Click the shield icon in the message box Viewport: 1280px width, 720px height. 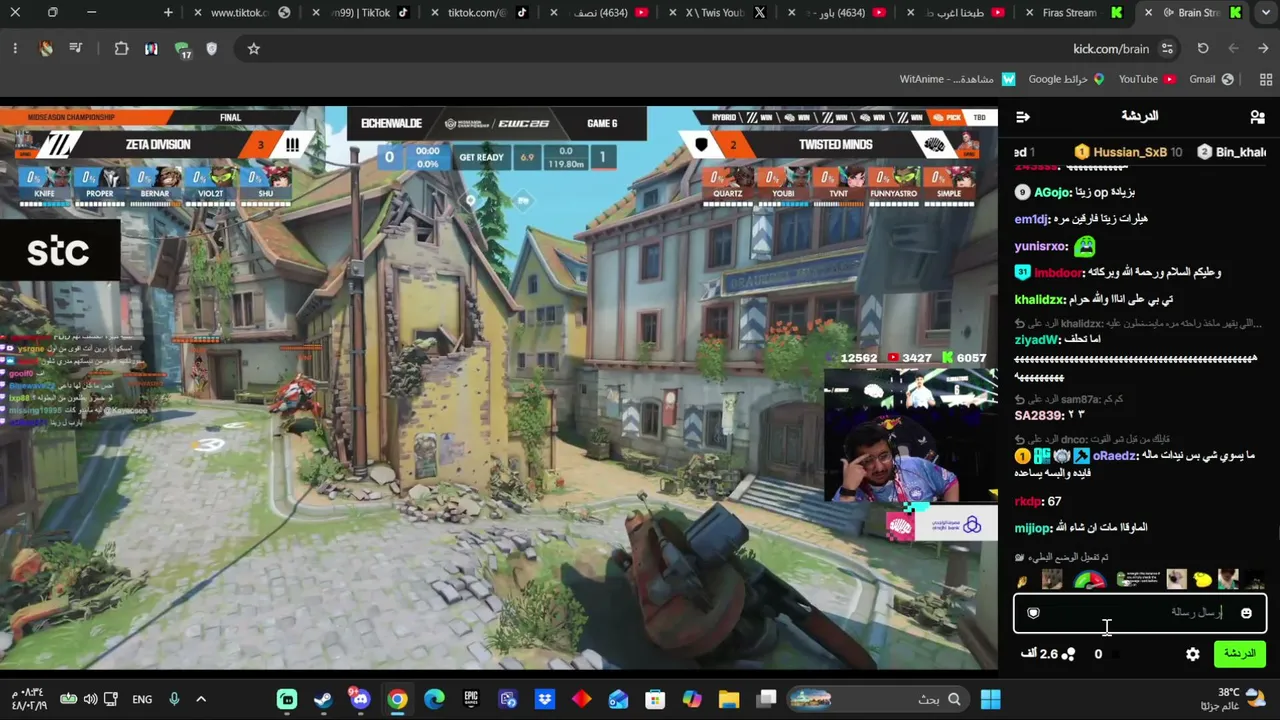pyautogui.click(x=1033, y=613)
